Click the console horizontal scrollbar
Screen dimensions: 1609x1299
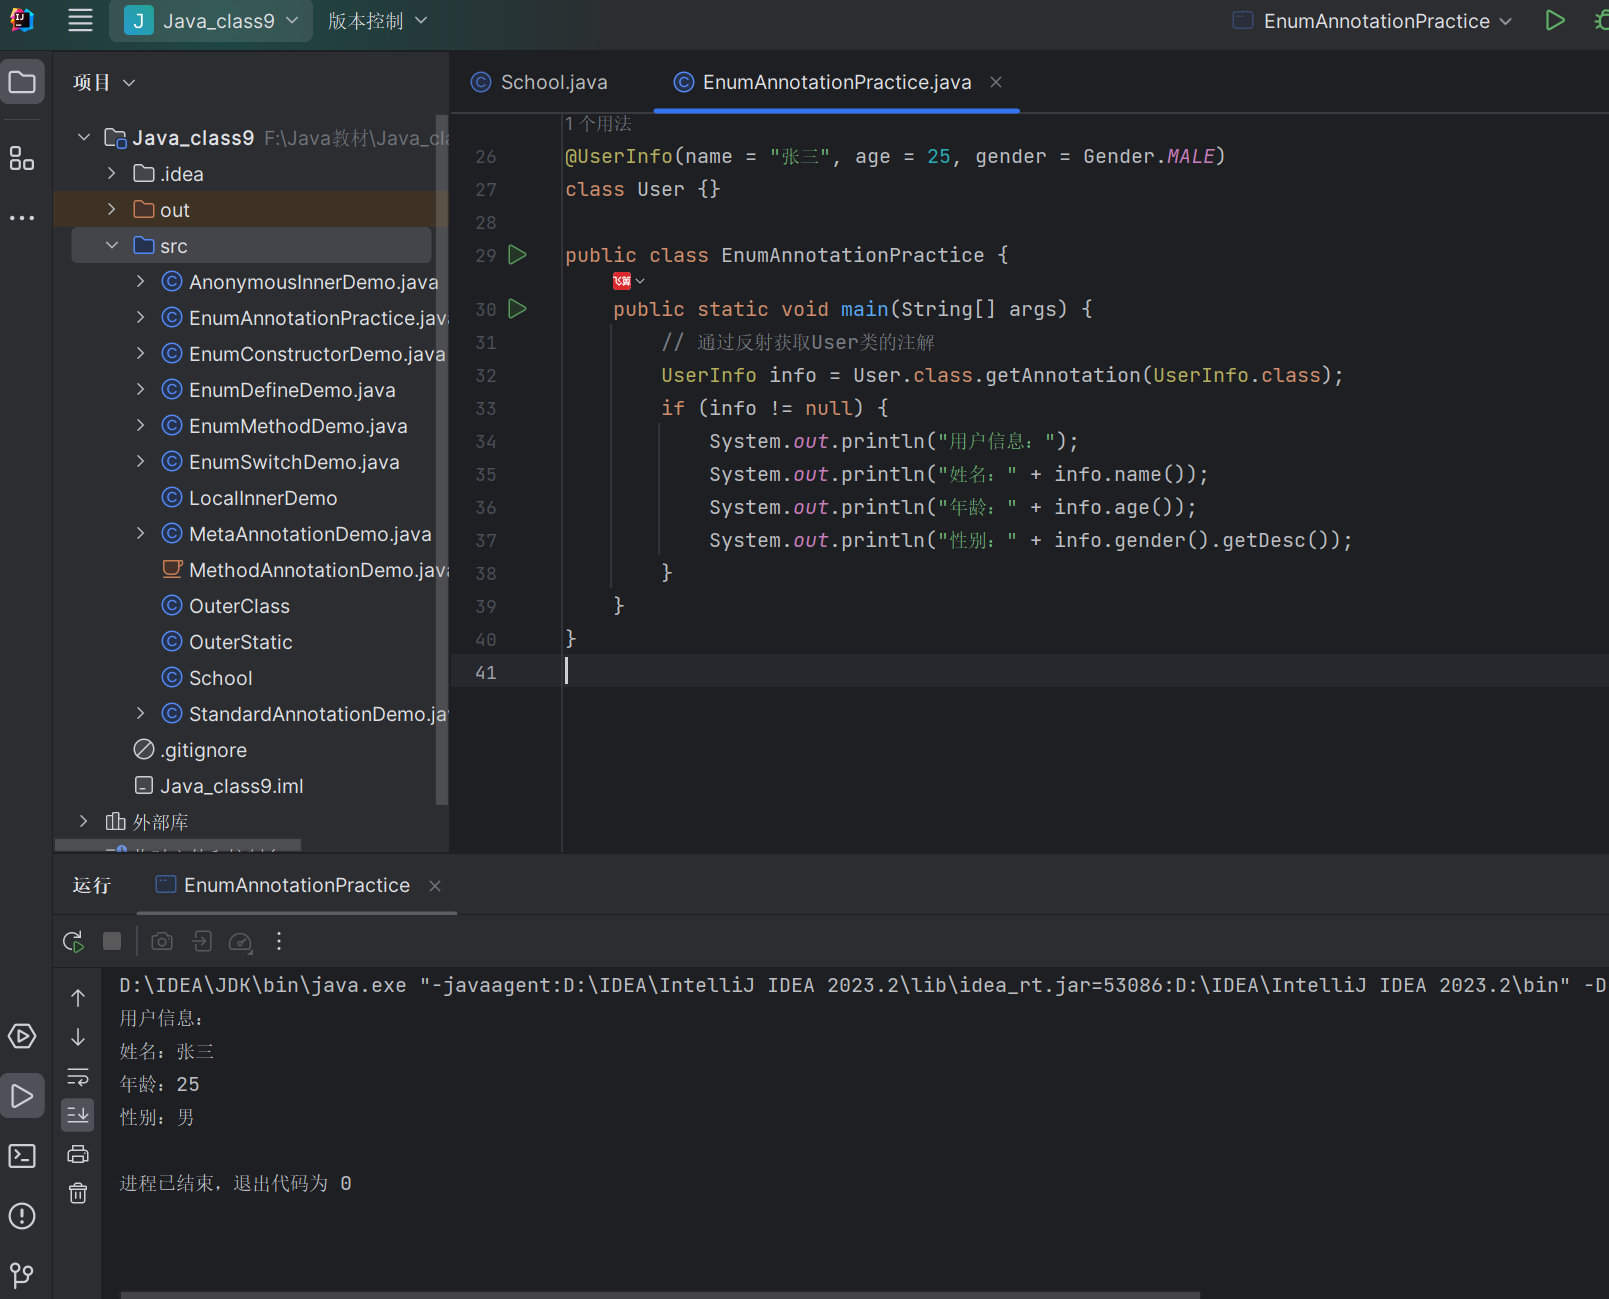coord(660,1294)
